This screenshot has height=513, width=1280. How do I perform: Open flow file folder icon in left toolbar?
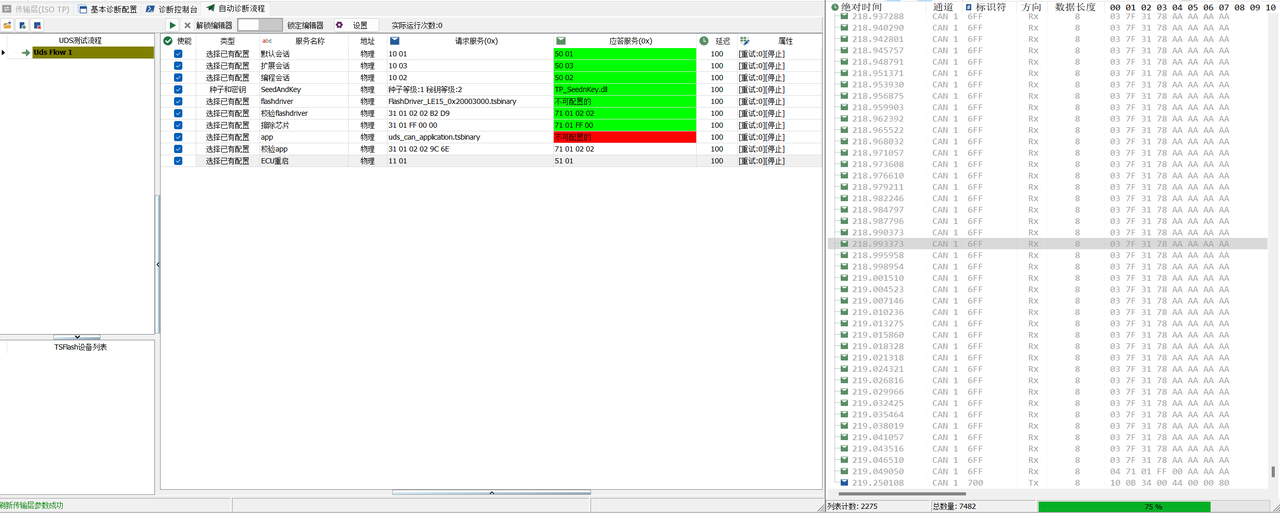pyautogui.click(x=7, y=25)
